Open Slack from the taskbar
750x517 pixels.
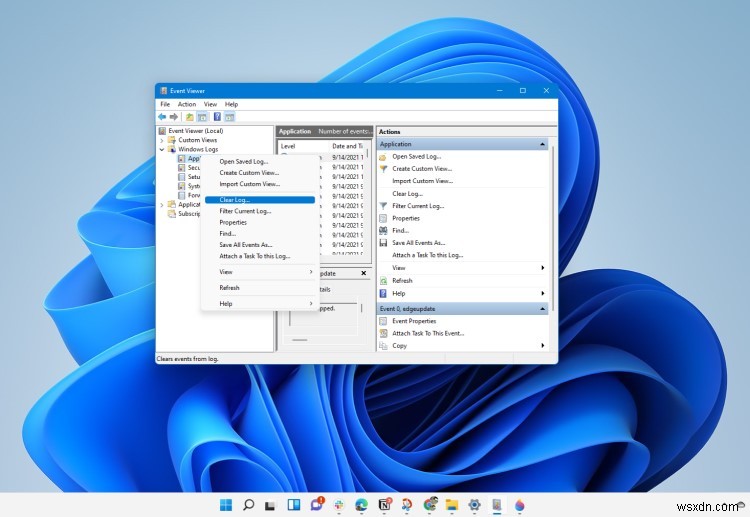point(339,505)
